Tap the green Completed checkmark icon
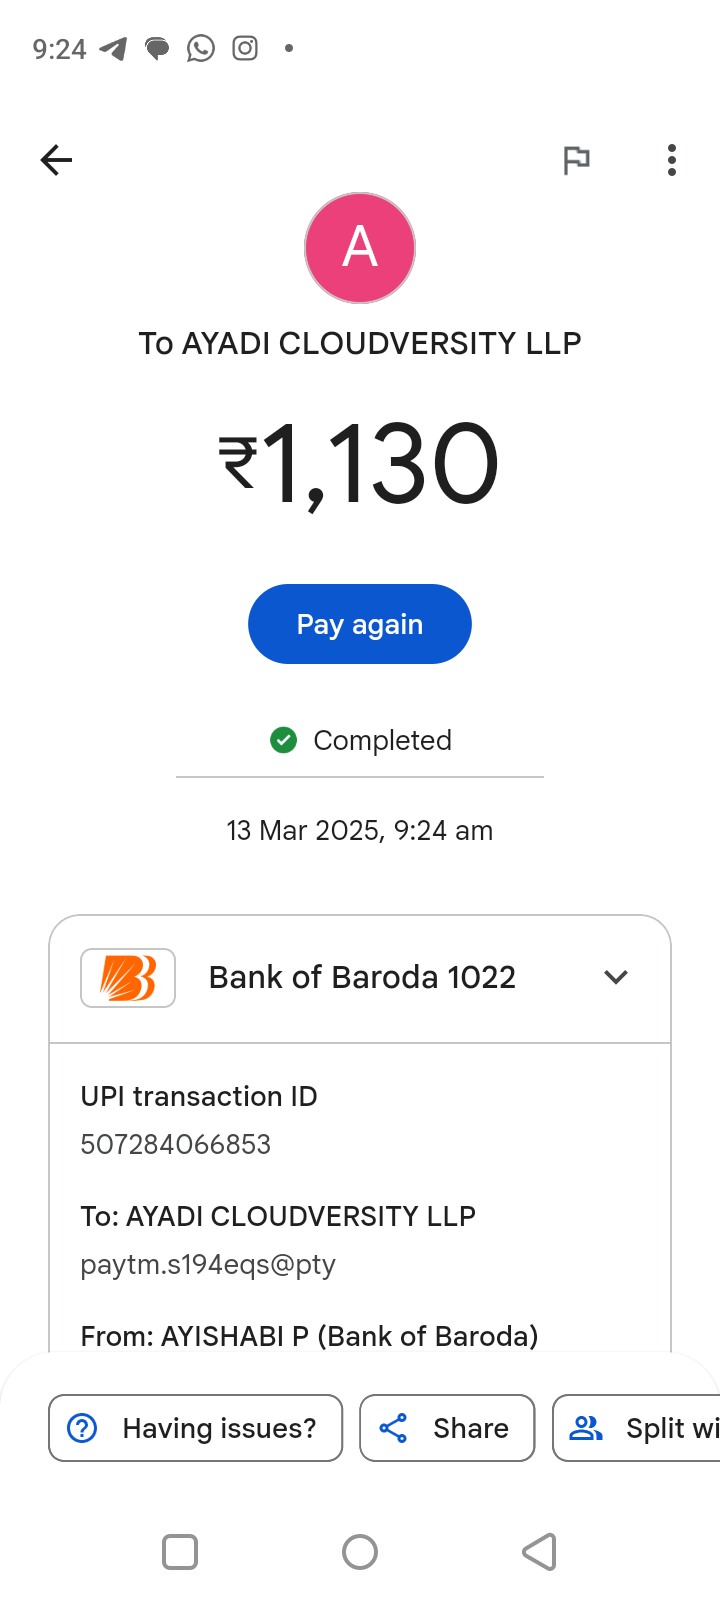Image resolution: width=720 pixels, height=1600 pixels. pos(284,740)
